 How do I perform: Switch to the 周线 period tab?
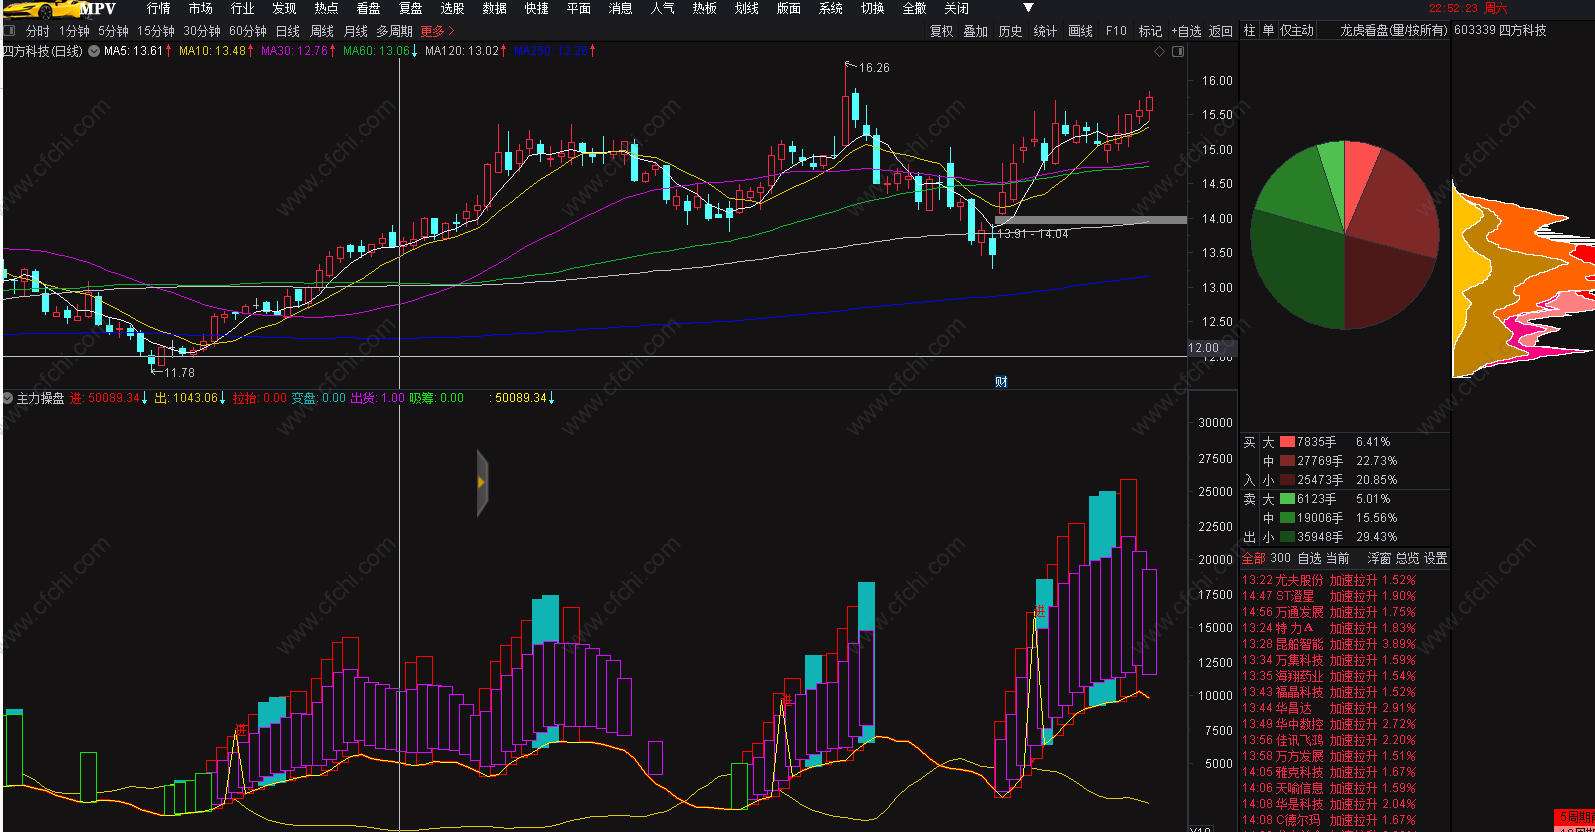(x=322, y=31)
